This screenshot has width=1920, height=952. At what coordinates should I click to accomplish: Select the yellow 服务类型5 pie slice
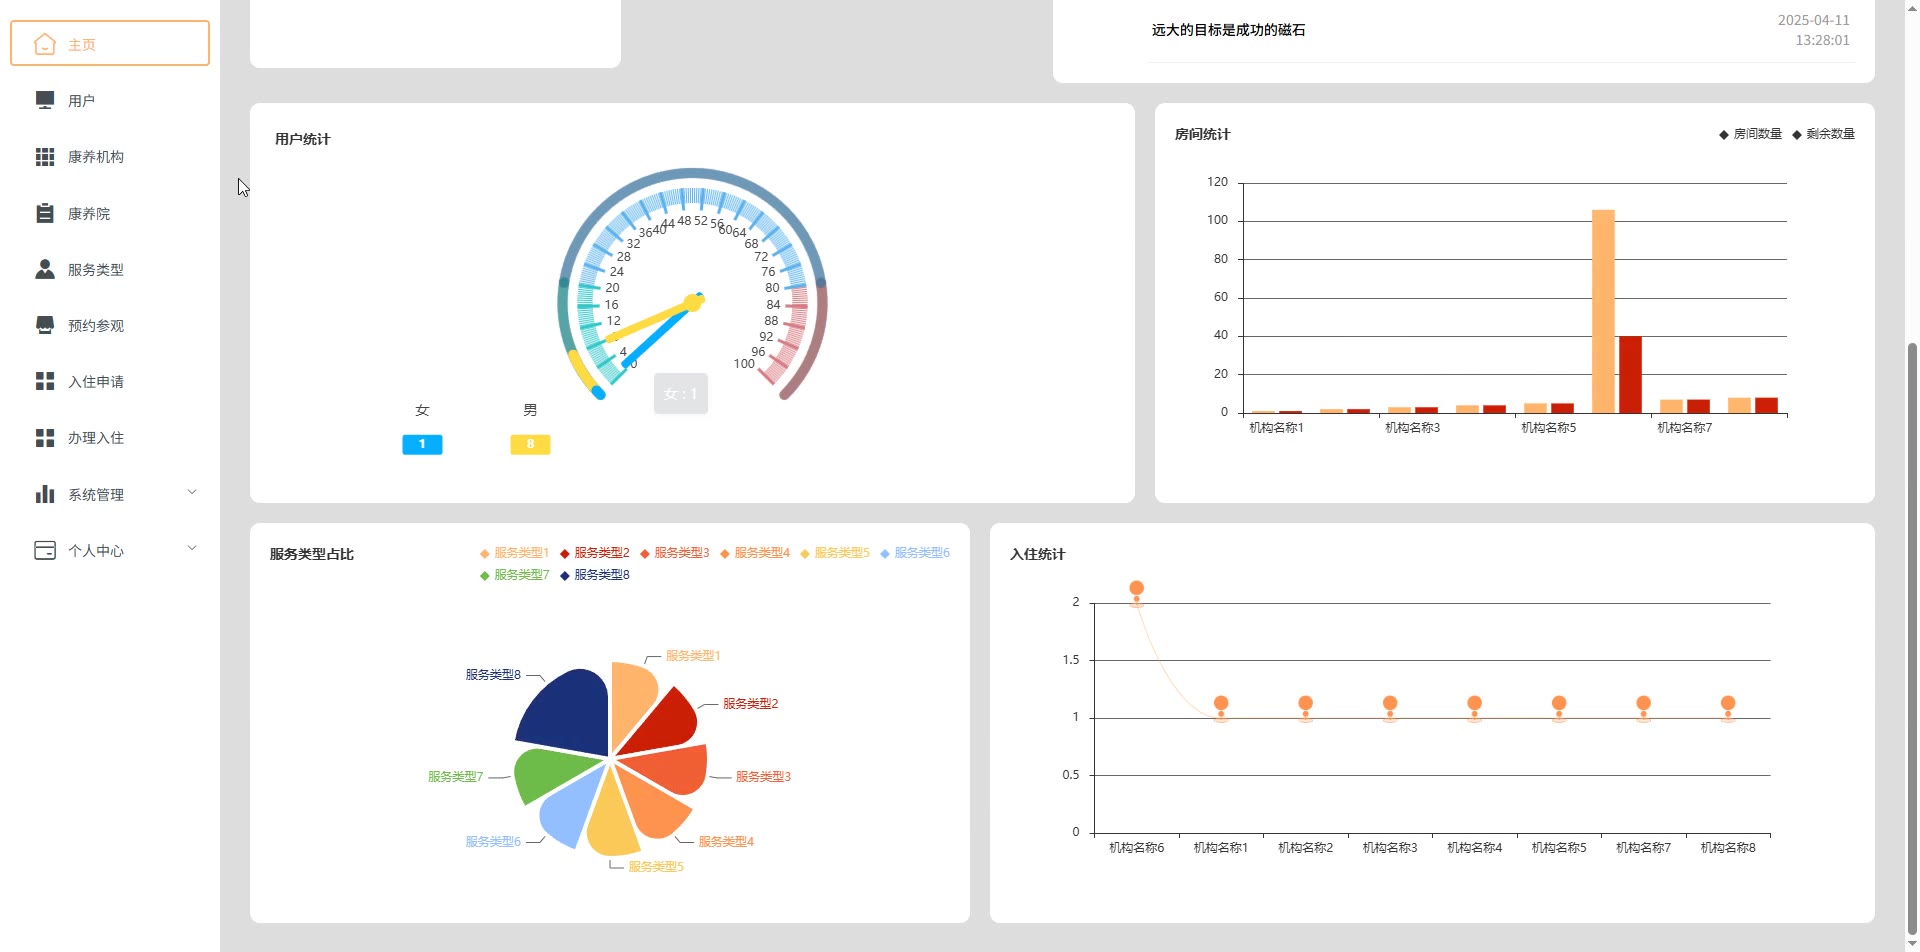610,822
